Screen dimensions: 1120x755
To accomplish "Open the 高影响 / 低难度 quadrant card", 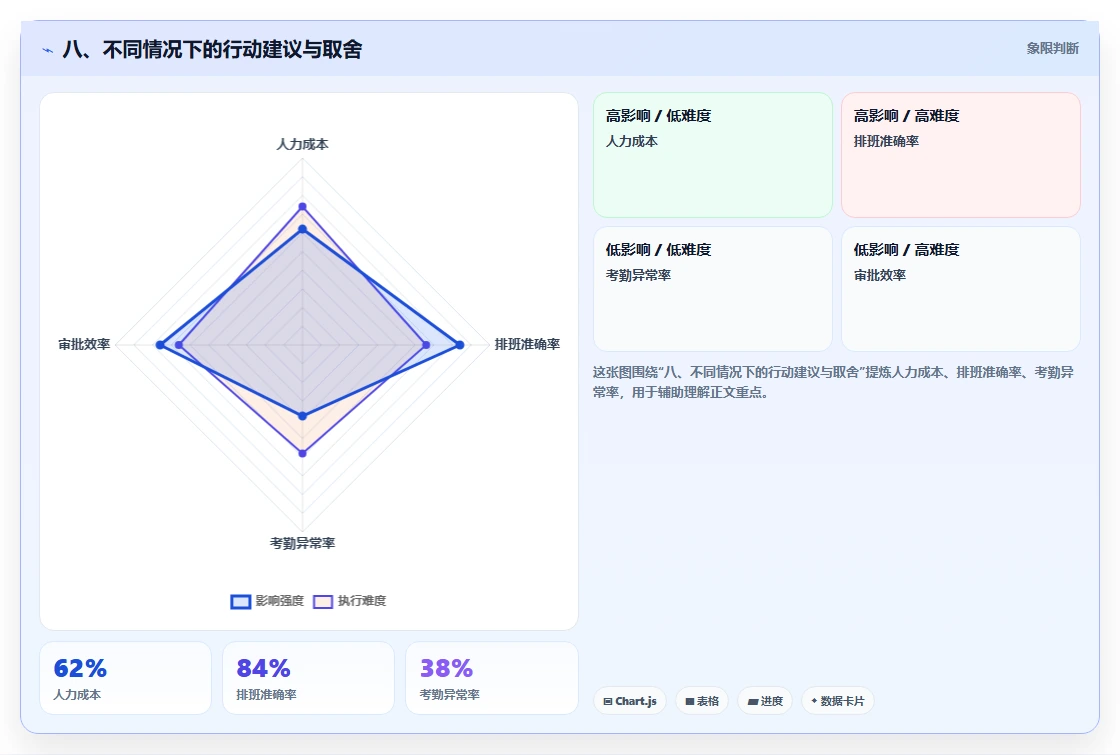I will [713, 155].
